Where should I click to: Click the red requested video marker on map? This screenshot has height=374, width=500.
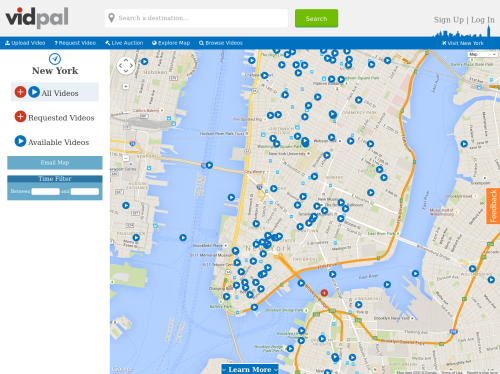click(324, 293)
